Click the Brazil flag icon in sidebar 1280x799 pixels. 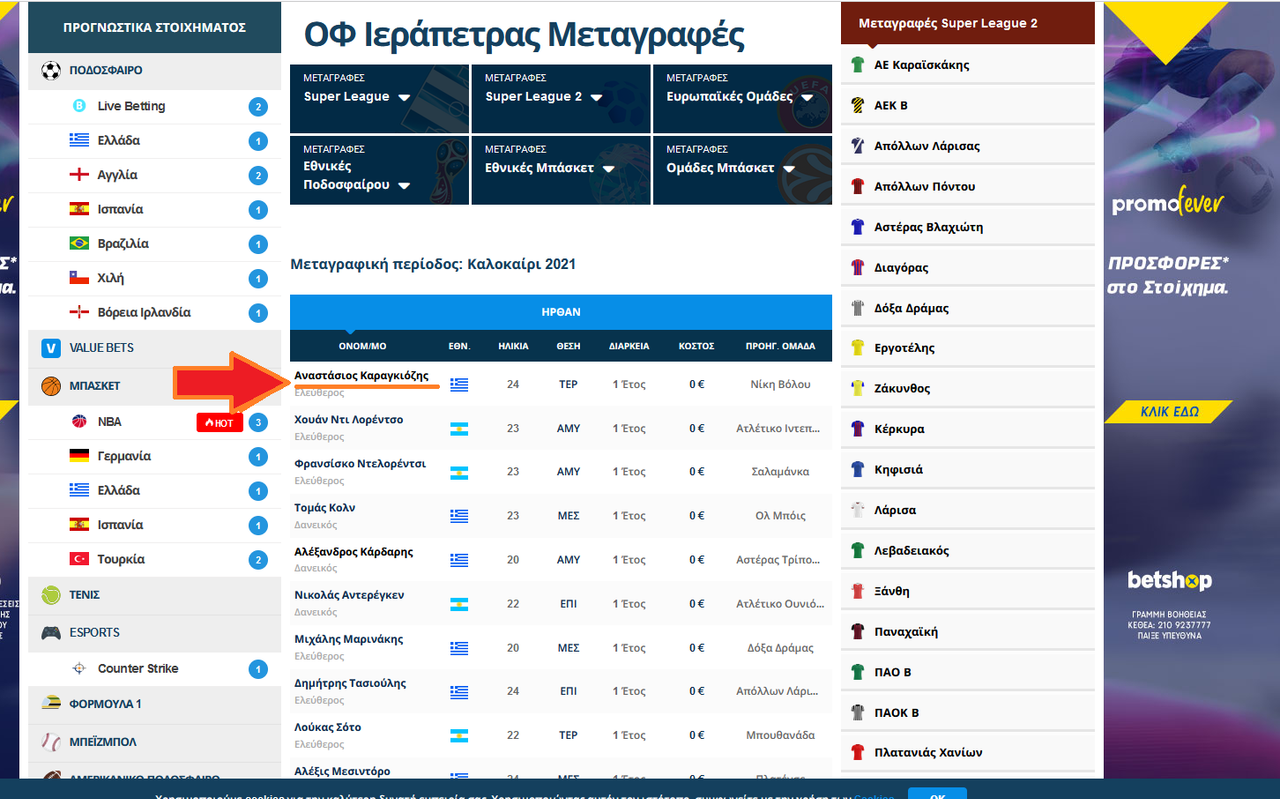point(79,244)
